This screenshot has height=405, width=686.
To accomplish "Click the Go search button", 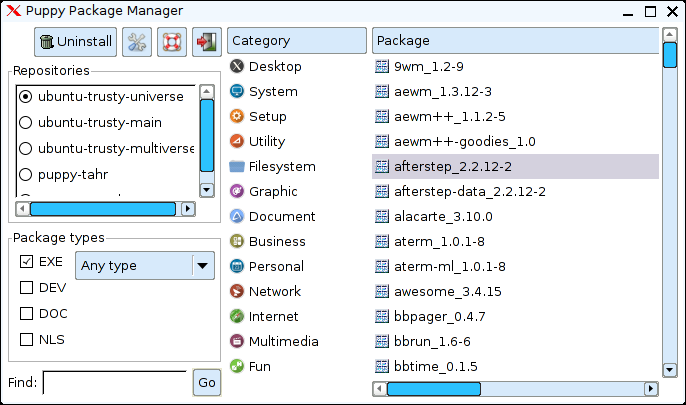I will click(207, 383).
